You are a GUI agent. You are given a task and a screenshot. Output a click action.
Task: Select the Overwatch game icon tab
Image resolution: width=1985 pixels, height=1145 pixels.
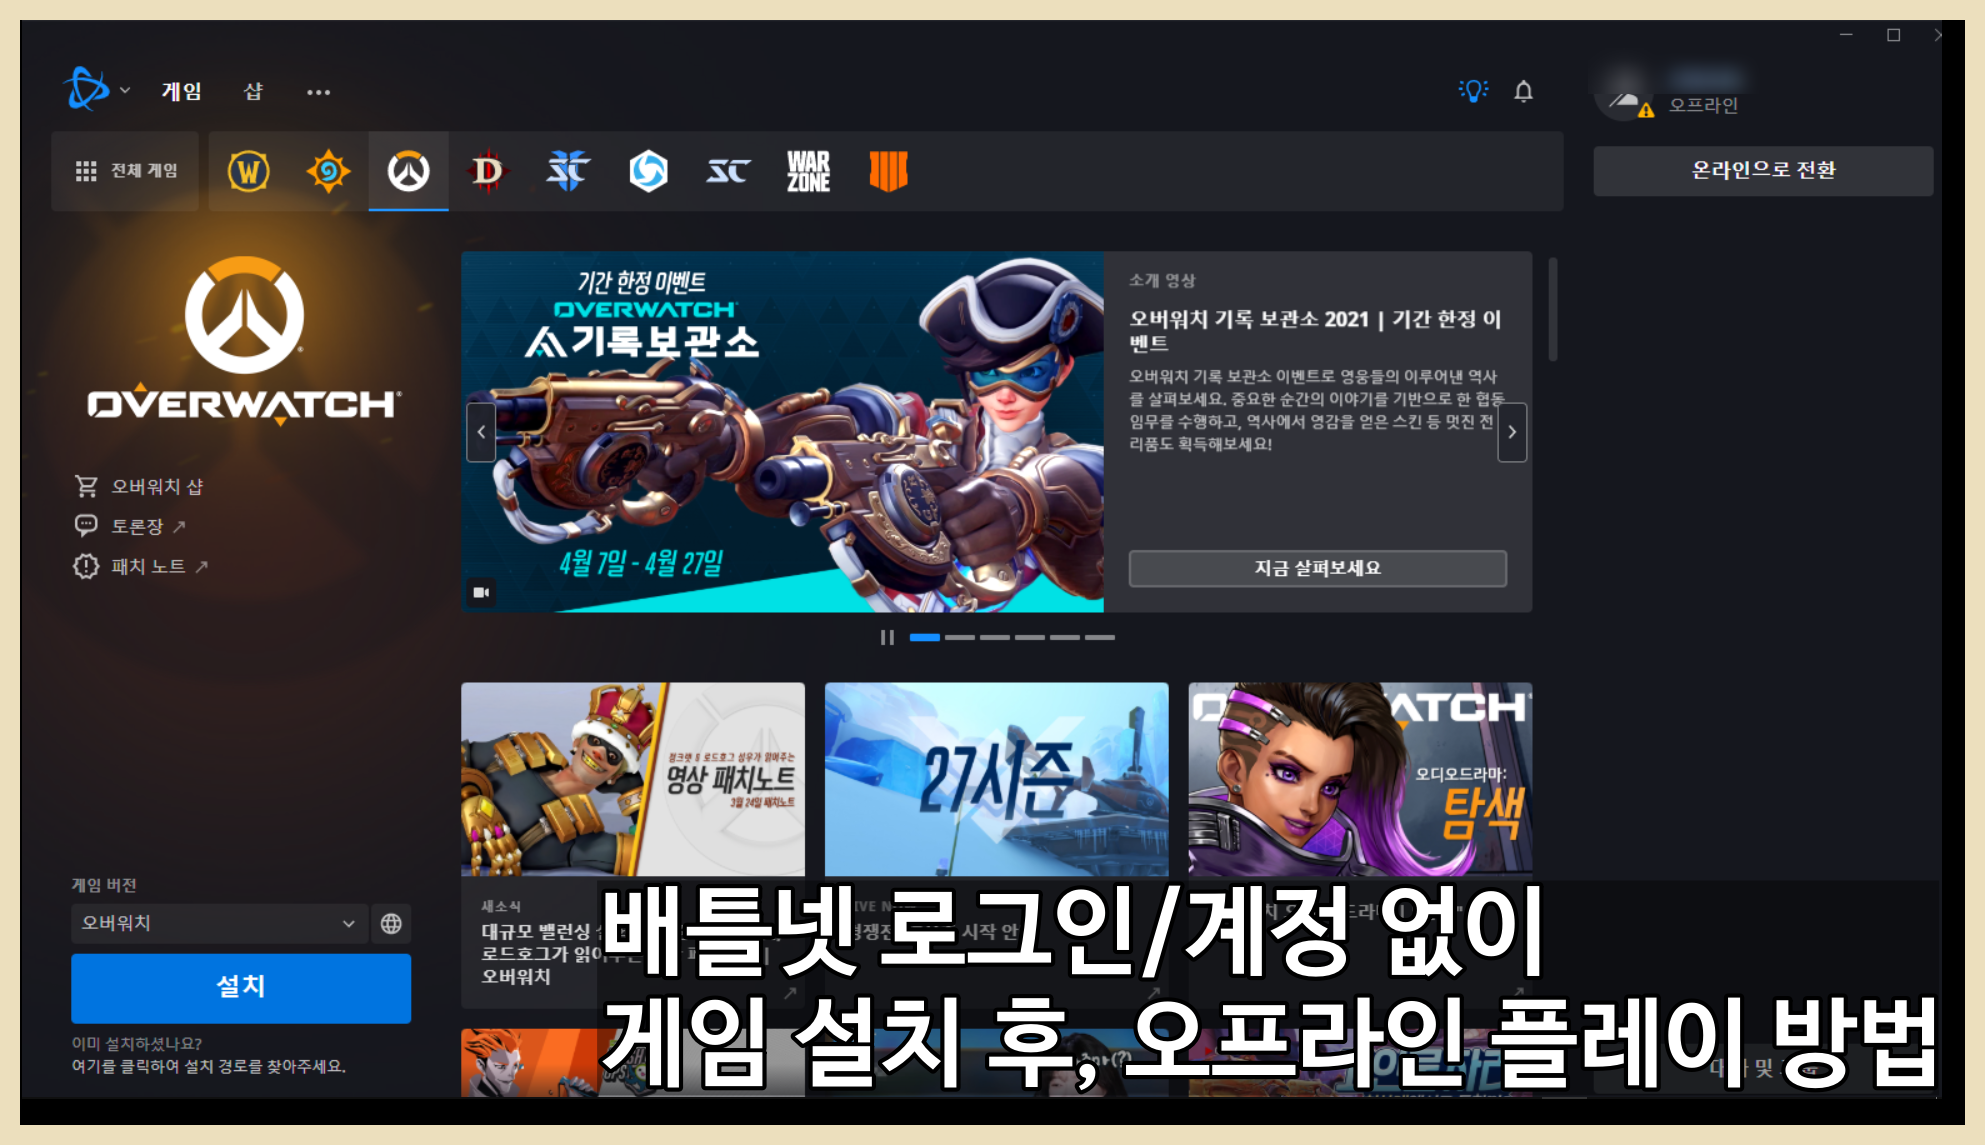[408, 171]
